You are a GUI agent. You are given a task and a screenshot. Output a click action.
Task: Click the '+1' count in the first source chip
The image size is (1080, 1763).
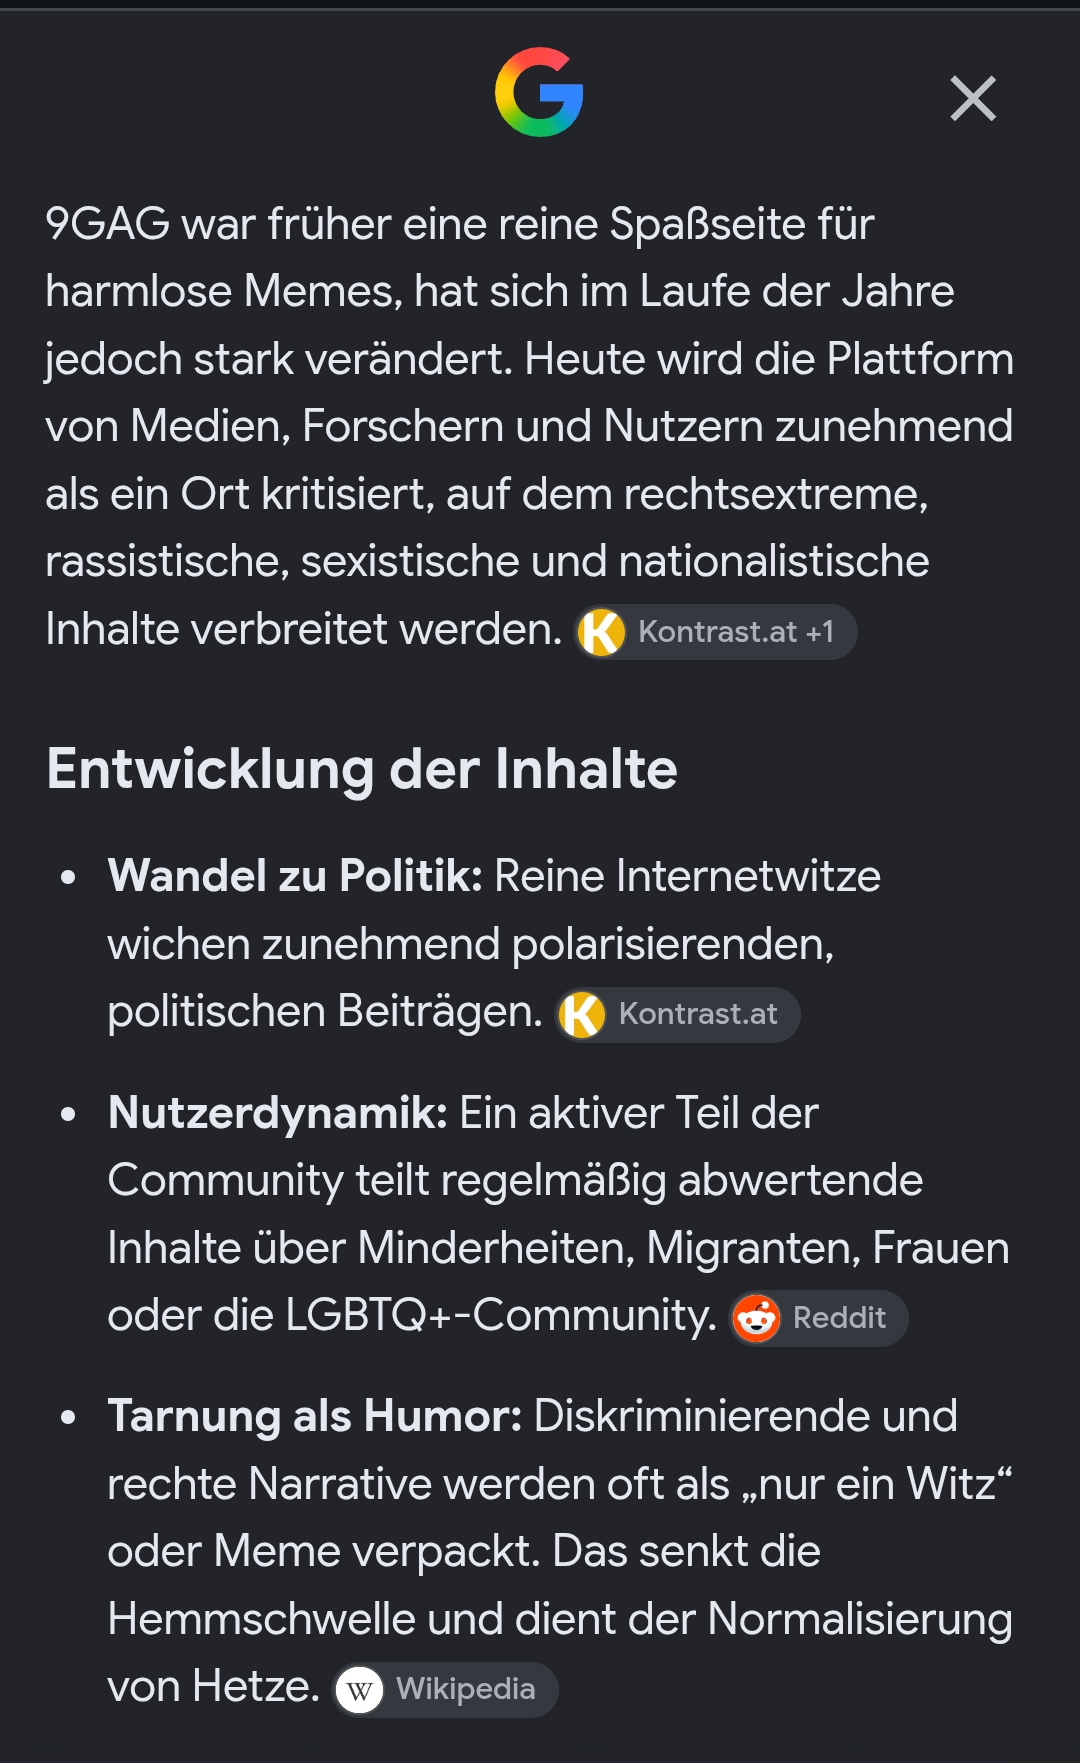820,632
